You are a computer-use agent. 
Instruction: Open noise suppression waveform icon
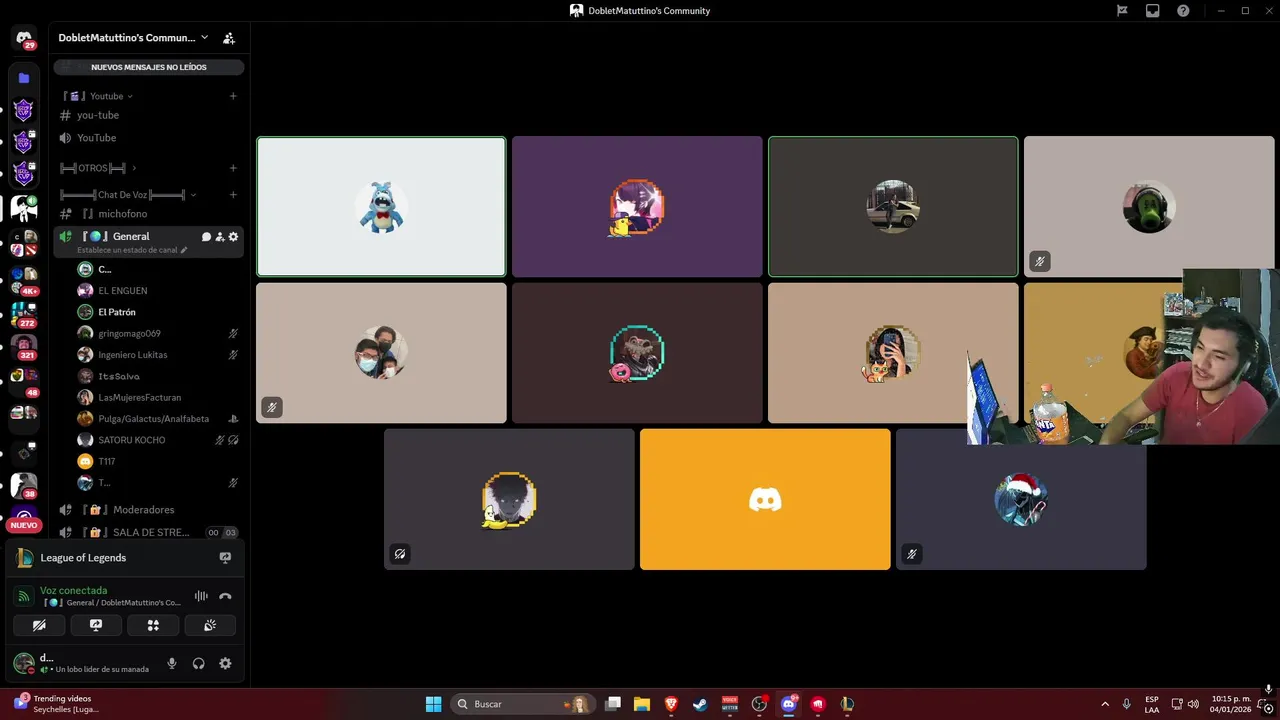[x=201, y=597]
